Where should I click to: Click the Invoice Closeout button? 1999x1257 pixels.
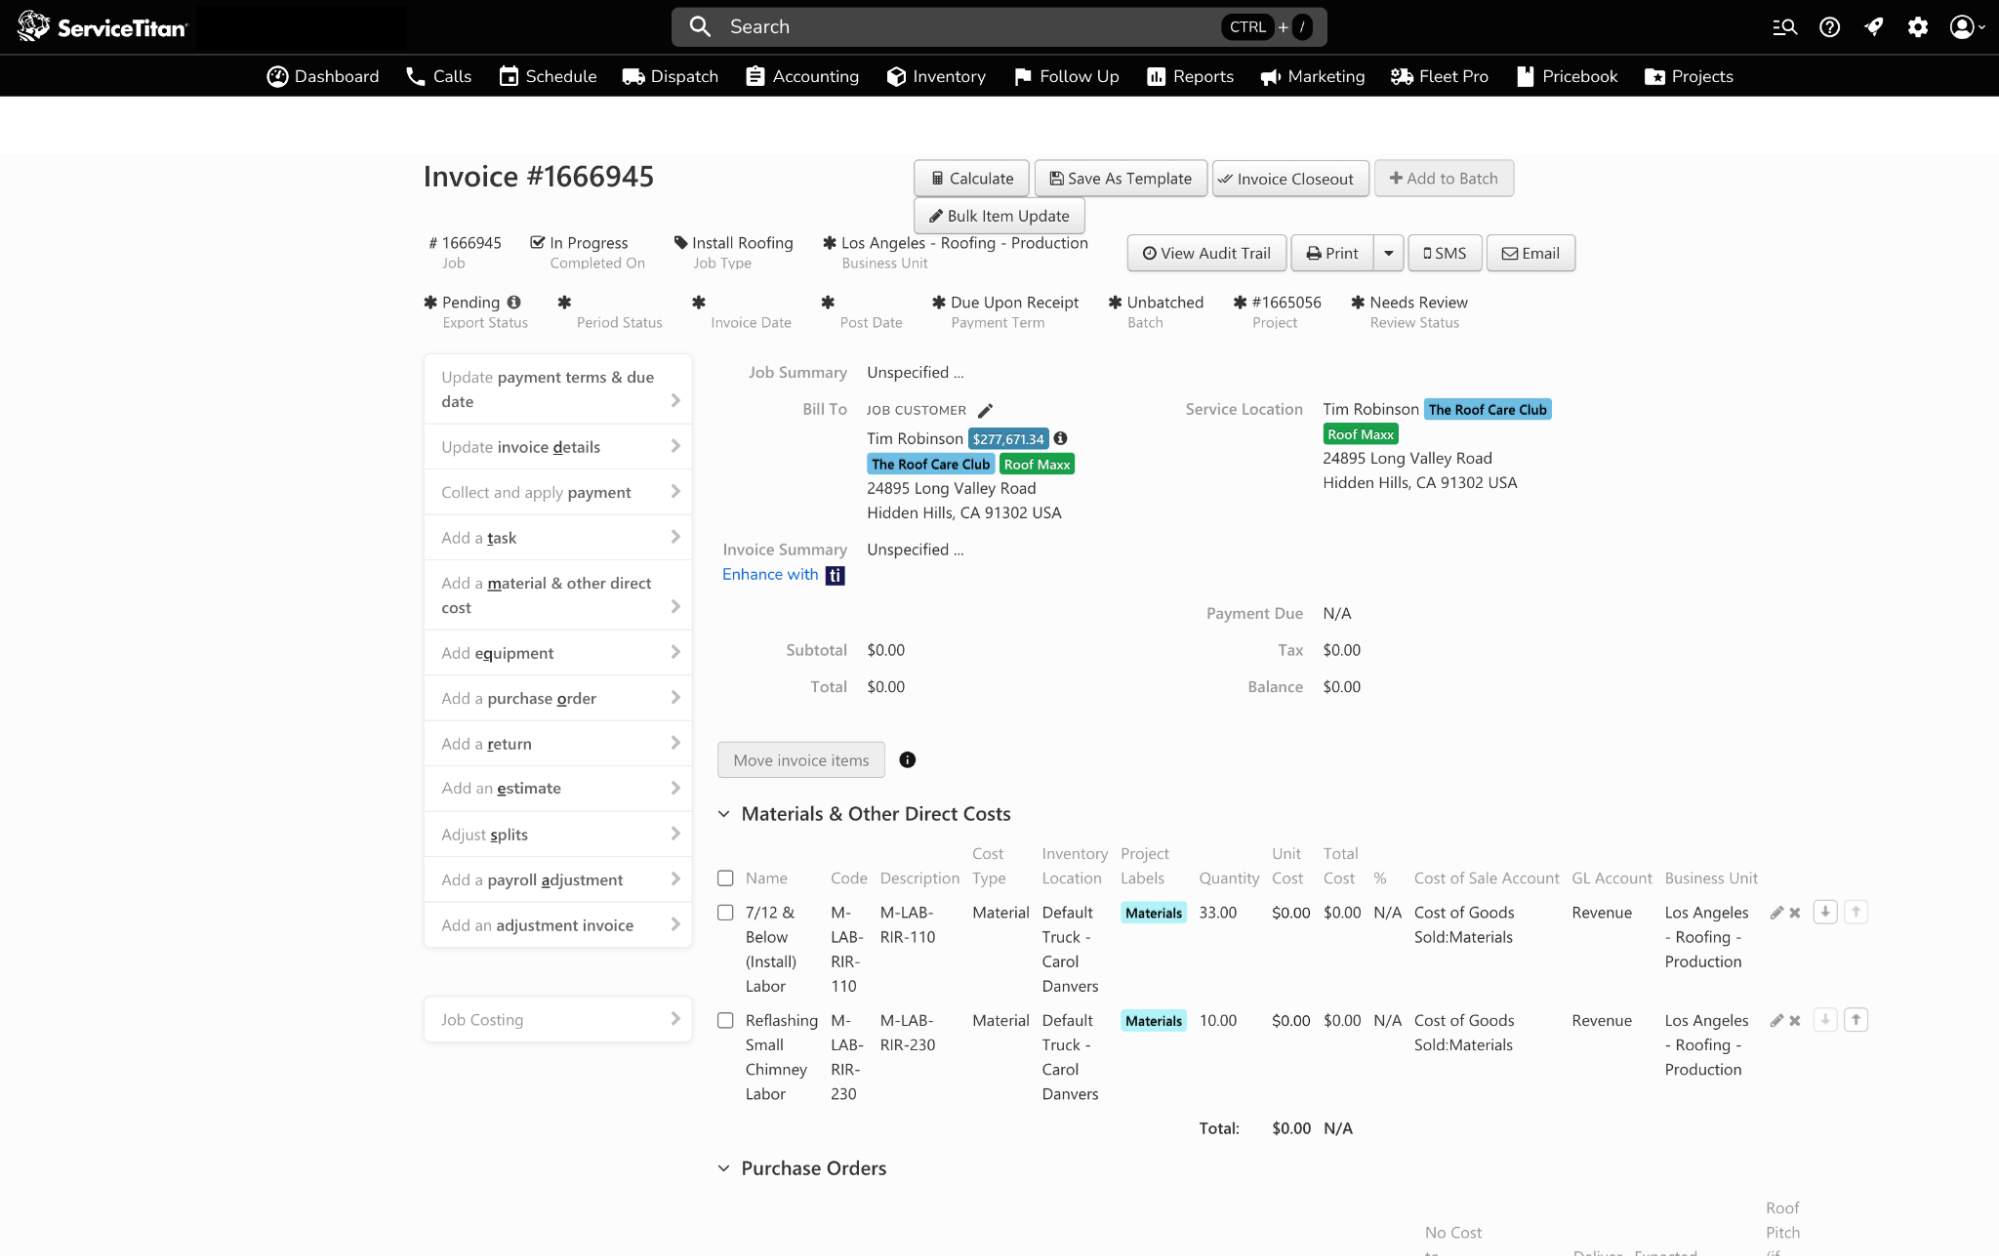pyautogui.click(x=1289, y=178)
